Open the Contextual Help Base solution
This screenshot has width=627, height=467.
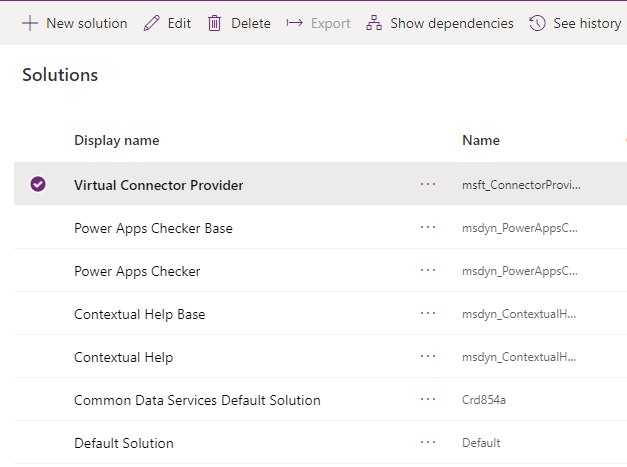tap(139, 314)
